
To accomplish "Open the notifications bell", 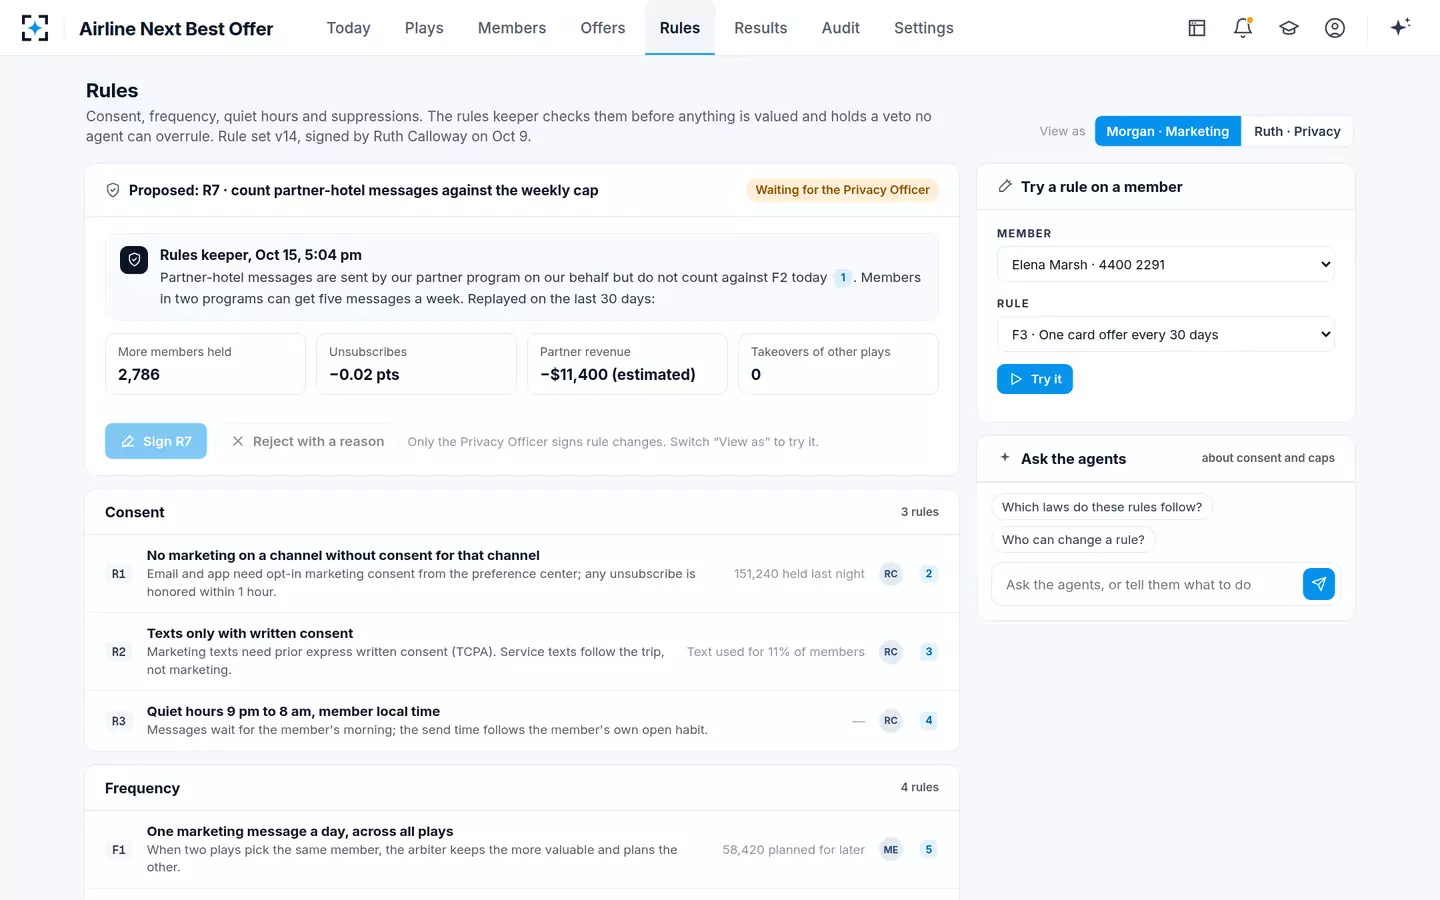I will (x=1243, y=28).
